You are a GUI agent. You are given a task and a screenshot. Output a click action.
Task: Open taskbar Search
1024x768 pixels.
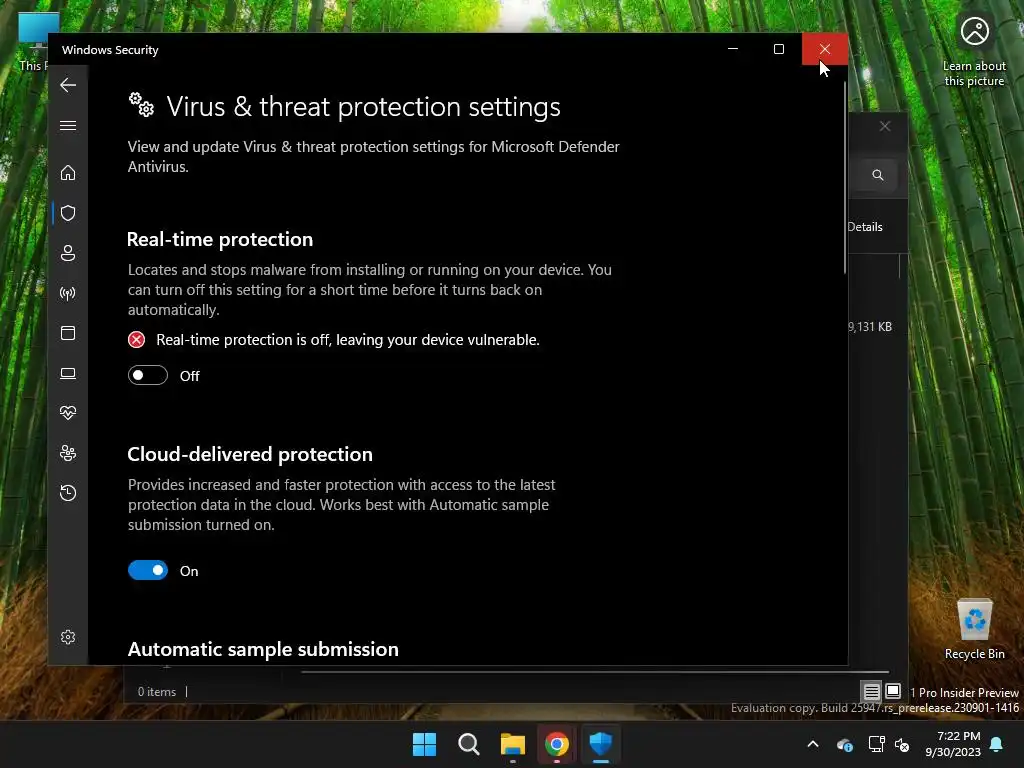[469, 744]
